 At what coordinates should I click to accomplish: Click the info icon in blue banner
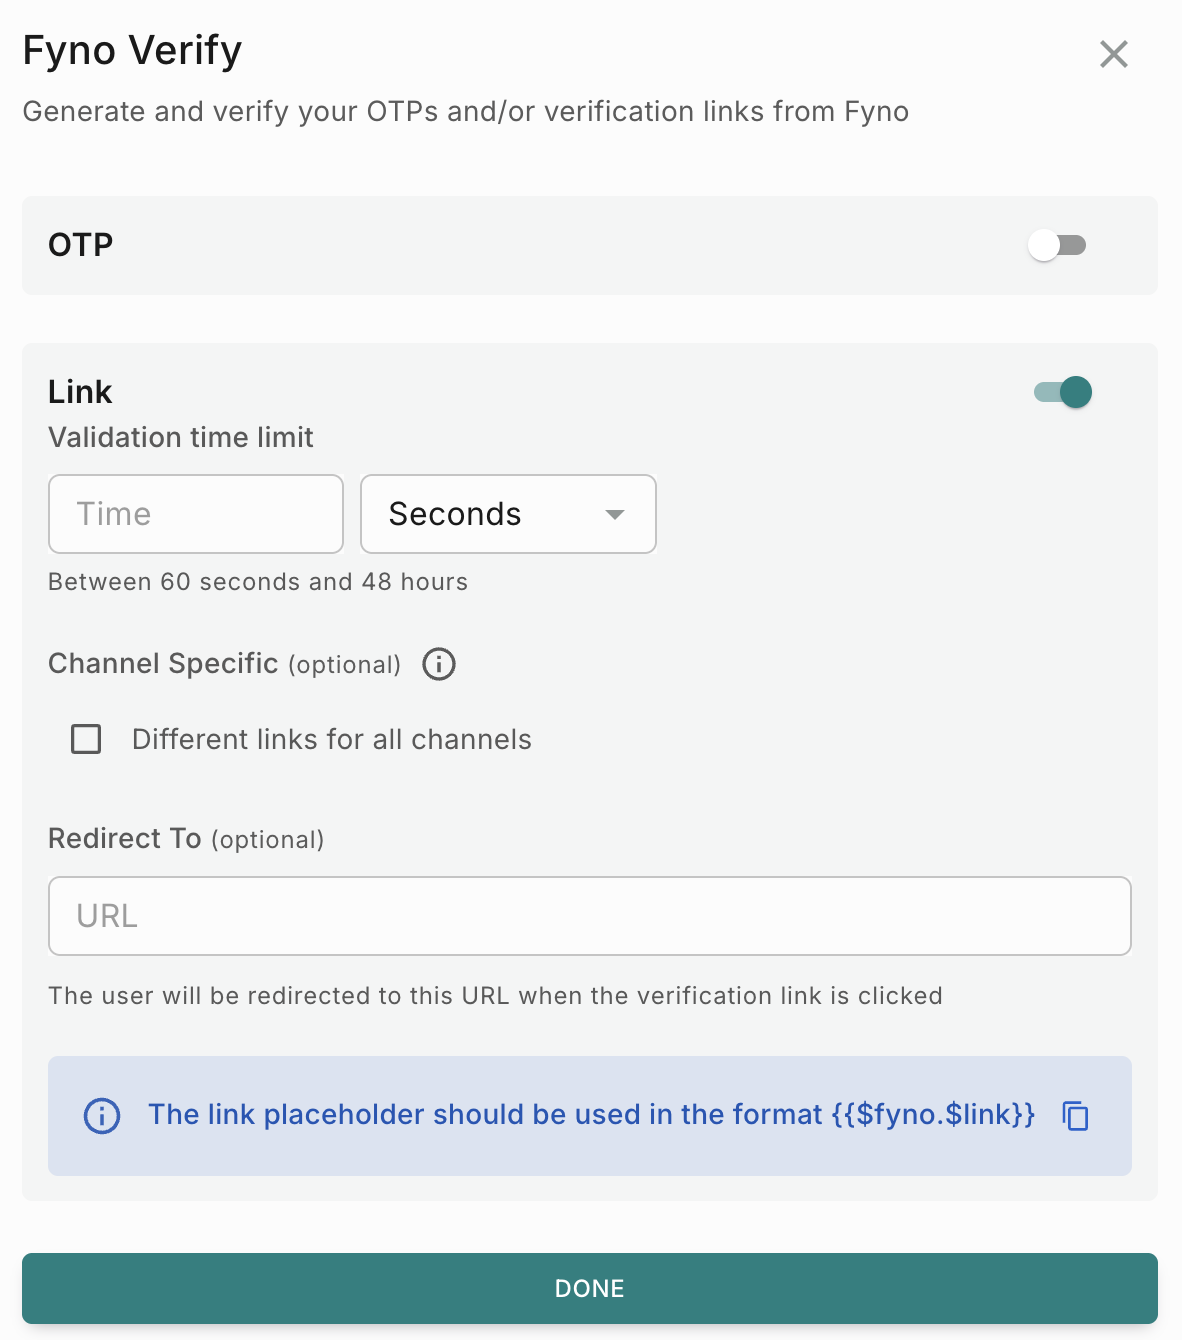[102, 1115]
